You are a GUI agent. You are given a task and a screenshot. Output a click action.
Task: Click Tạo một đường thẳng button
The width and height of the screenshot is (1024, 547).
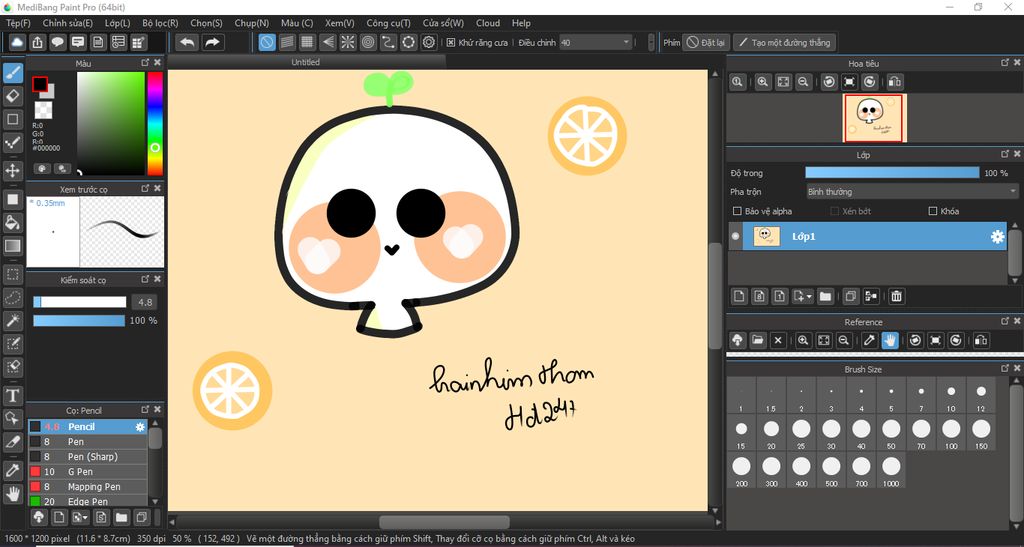(784, 42)
